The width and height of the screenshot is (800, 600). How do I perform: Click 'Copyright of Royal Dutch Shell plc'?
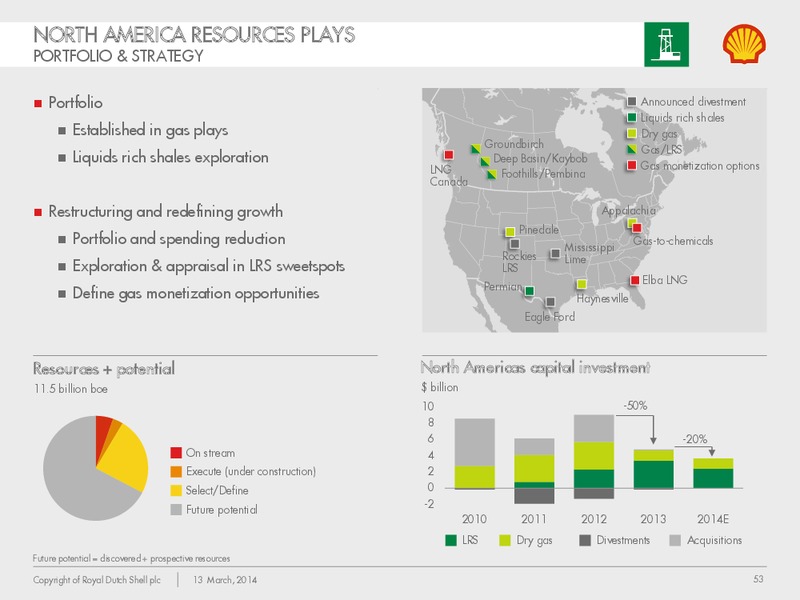point(97,580)
